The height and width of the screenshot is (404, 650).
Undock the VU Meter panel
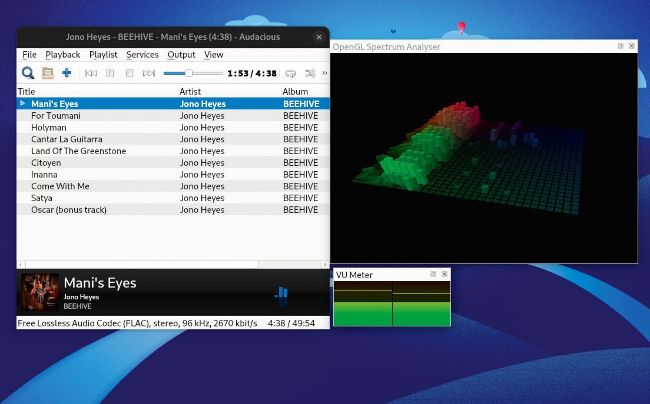pos(434,274)
